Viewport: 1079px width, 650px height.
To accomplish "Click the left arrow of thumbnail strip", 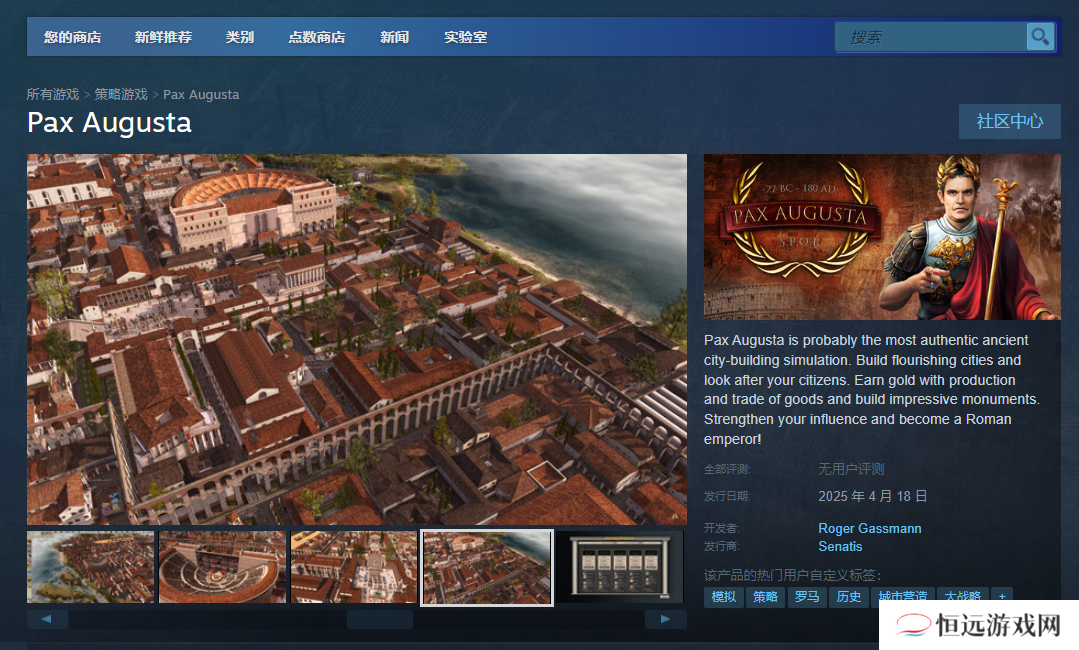I will point(47,619).
